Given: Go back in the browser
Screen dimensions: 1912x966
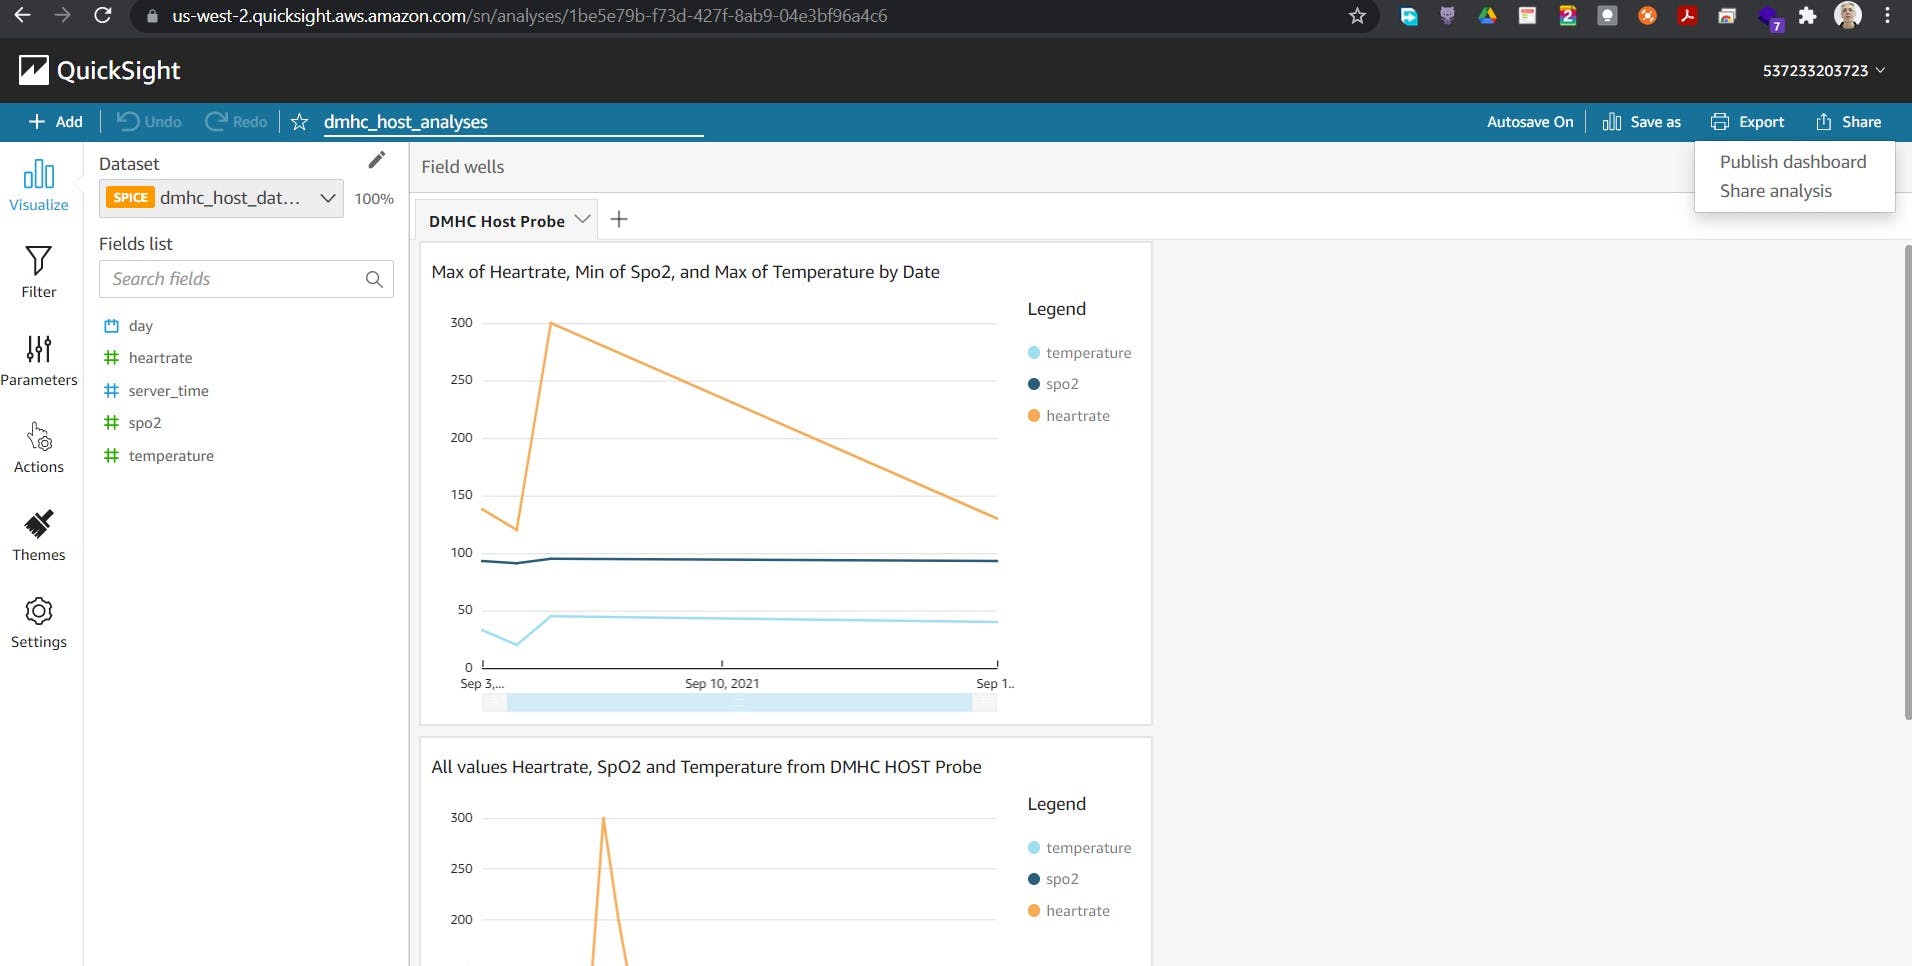Looking at the screenshot, I should 22,15.
